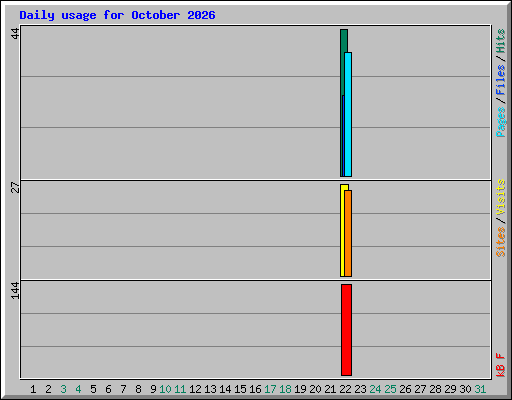
Task: Click day 14 on the date axis
Action: click(225, 389)
